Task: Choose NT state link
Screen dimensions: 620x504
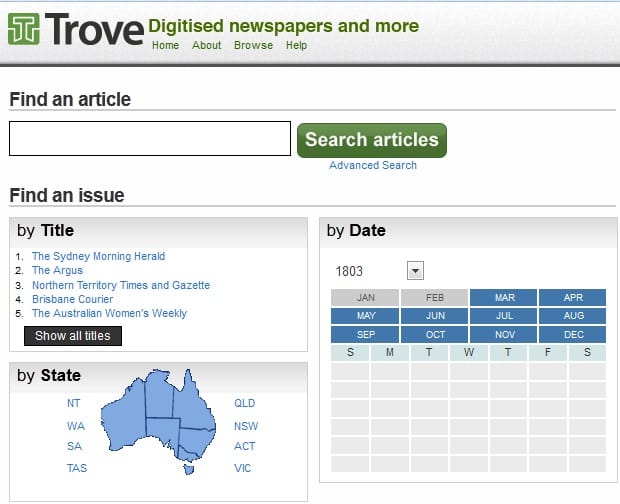Action: pyautogui.click(x=74, y=403)
